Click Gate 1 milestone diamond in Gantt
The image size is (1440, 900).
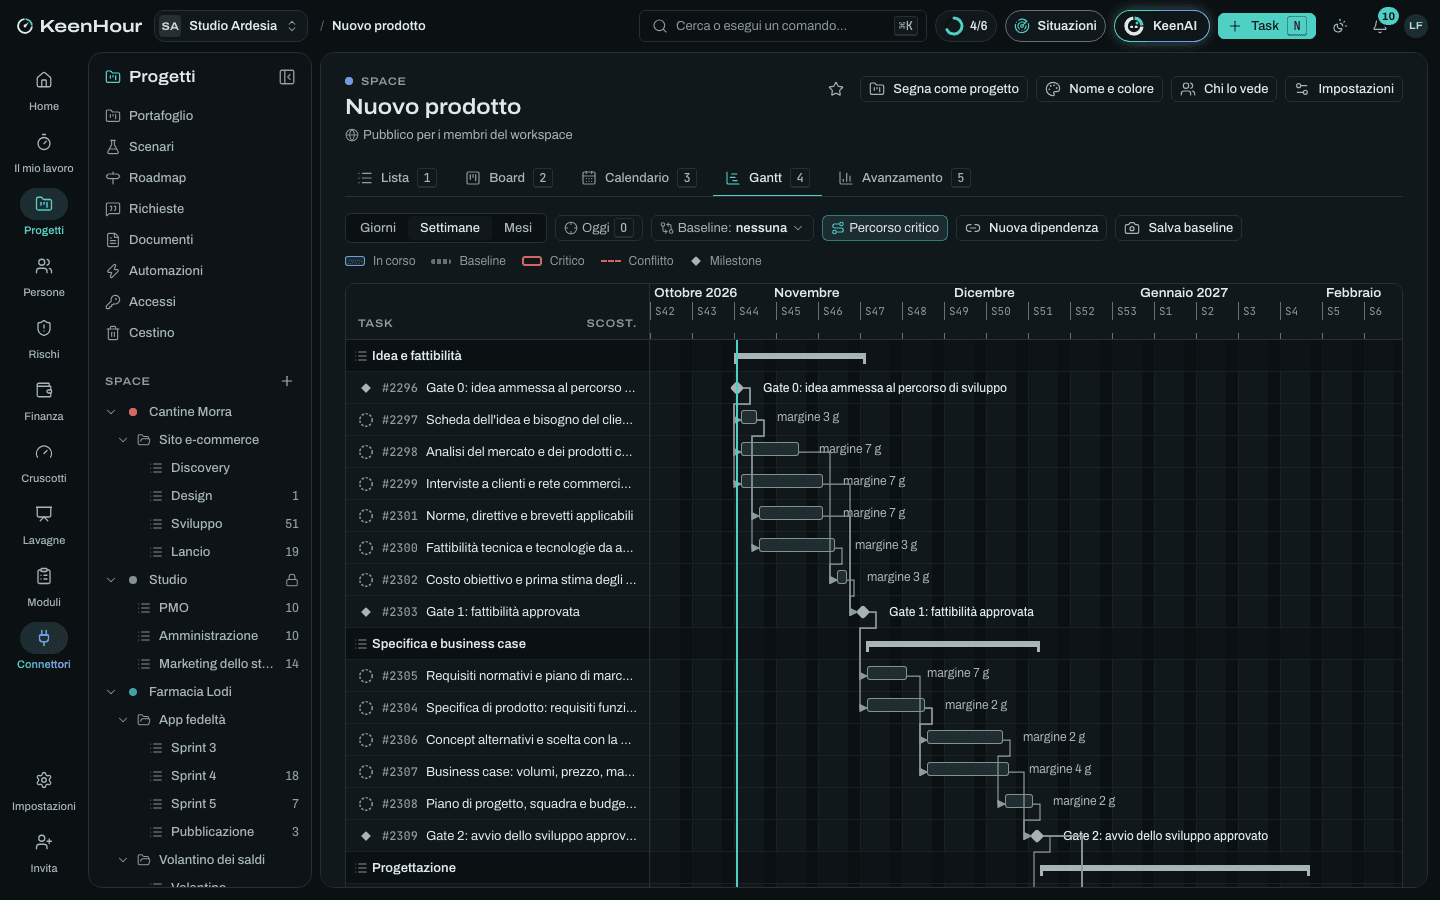(863, 612)
